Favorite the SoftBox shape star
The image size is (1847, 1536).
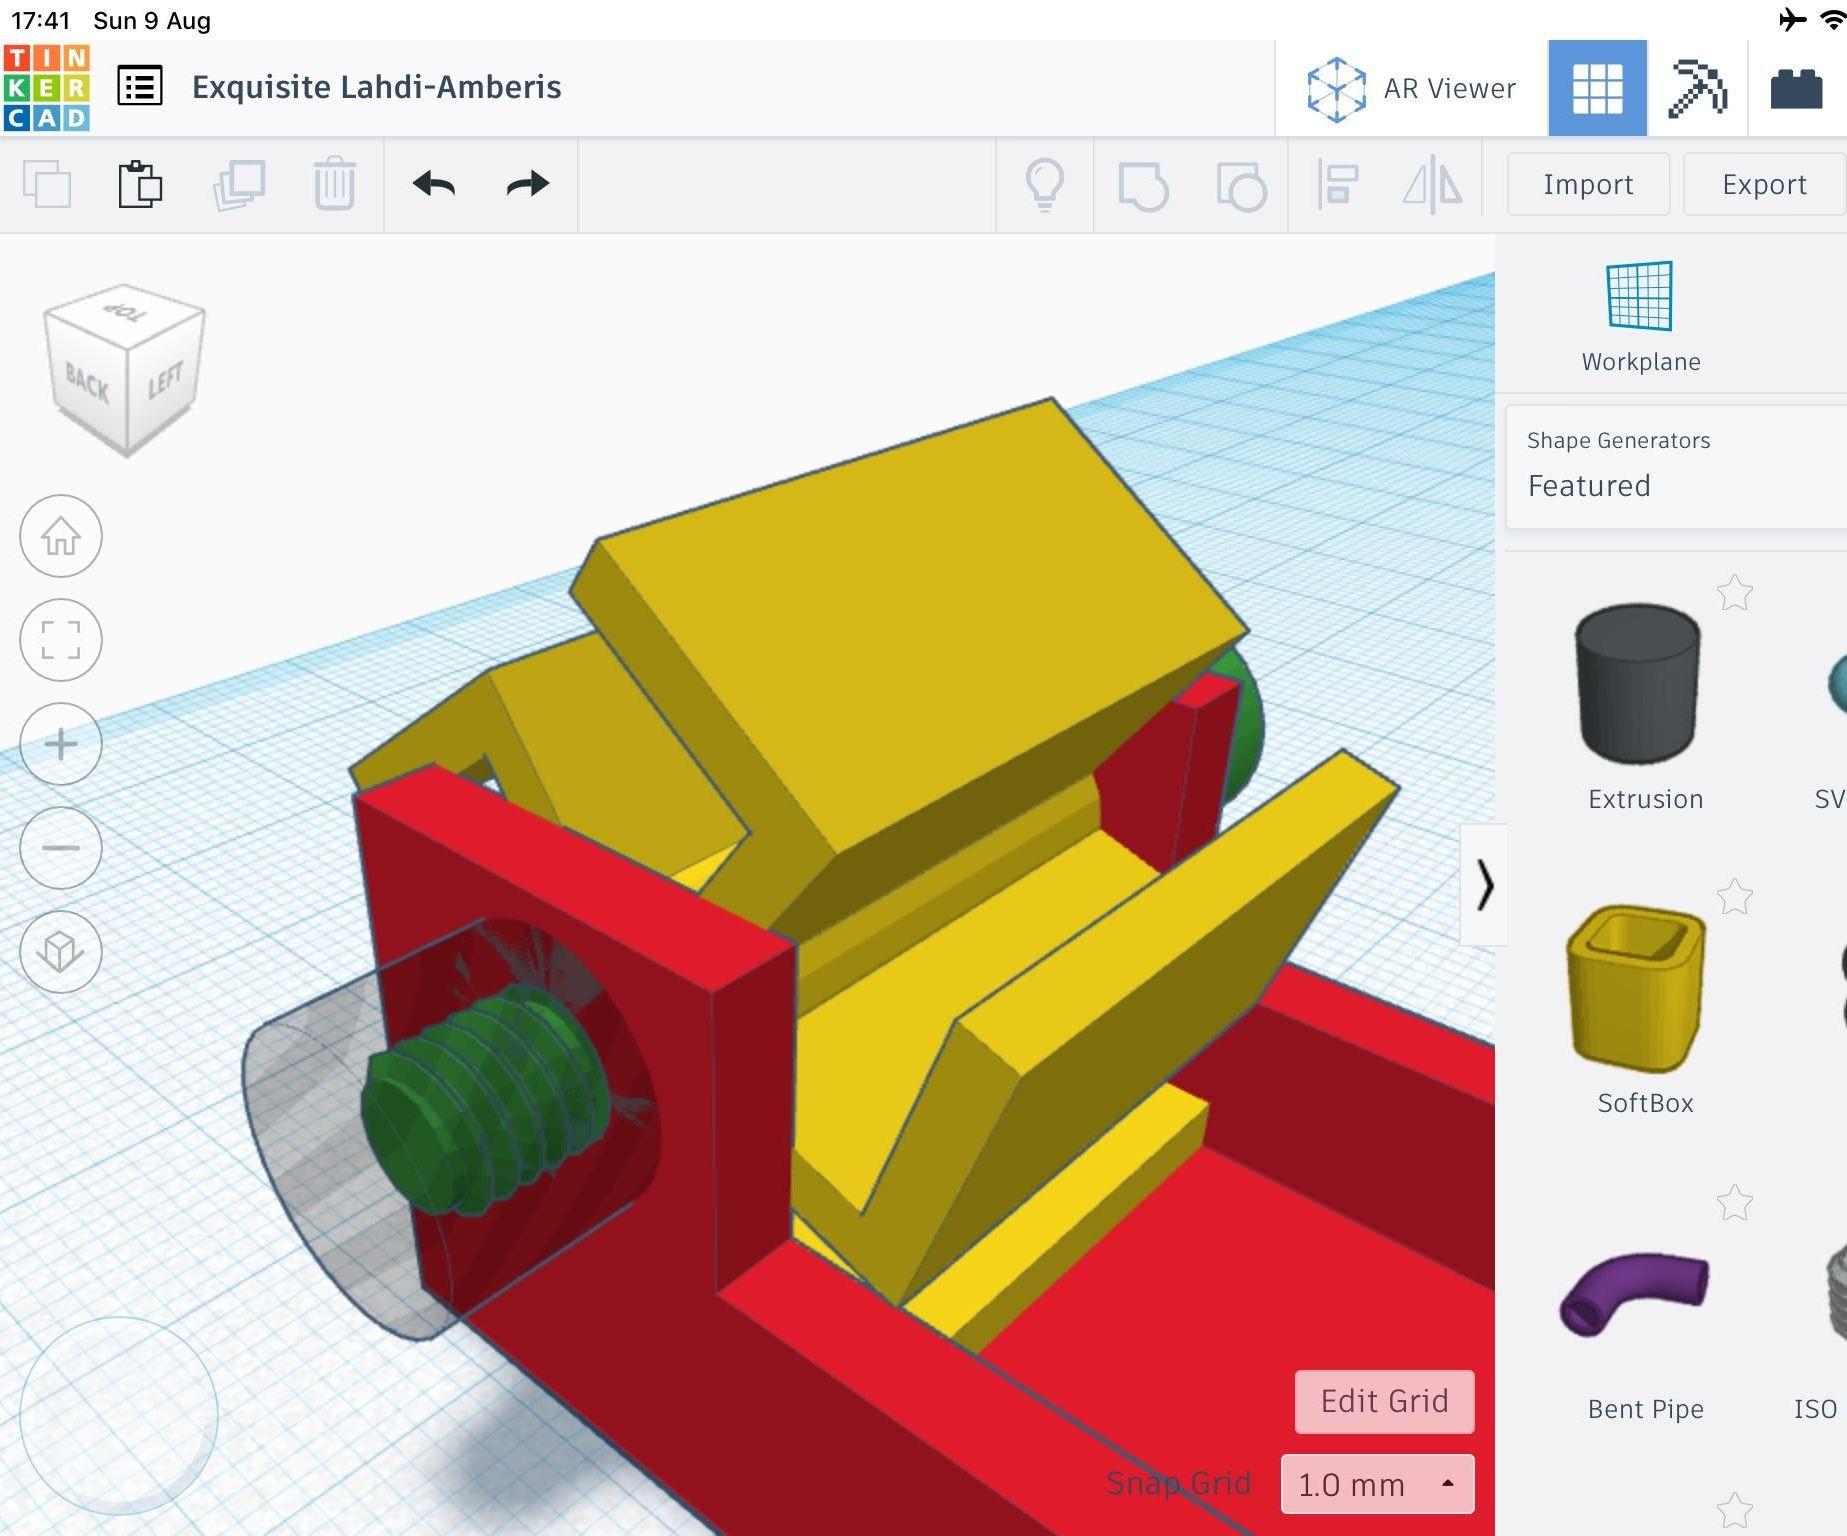coord(1734,897)
